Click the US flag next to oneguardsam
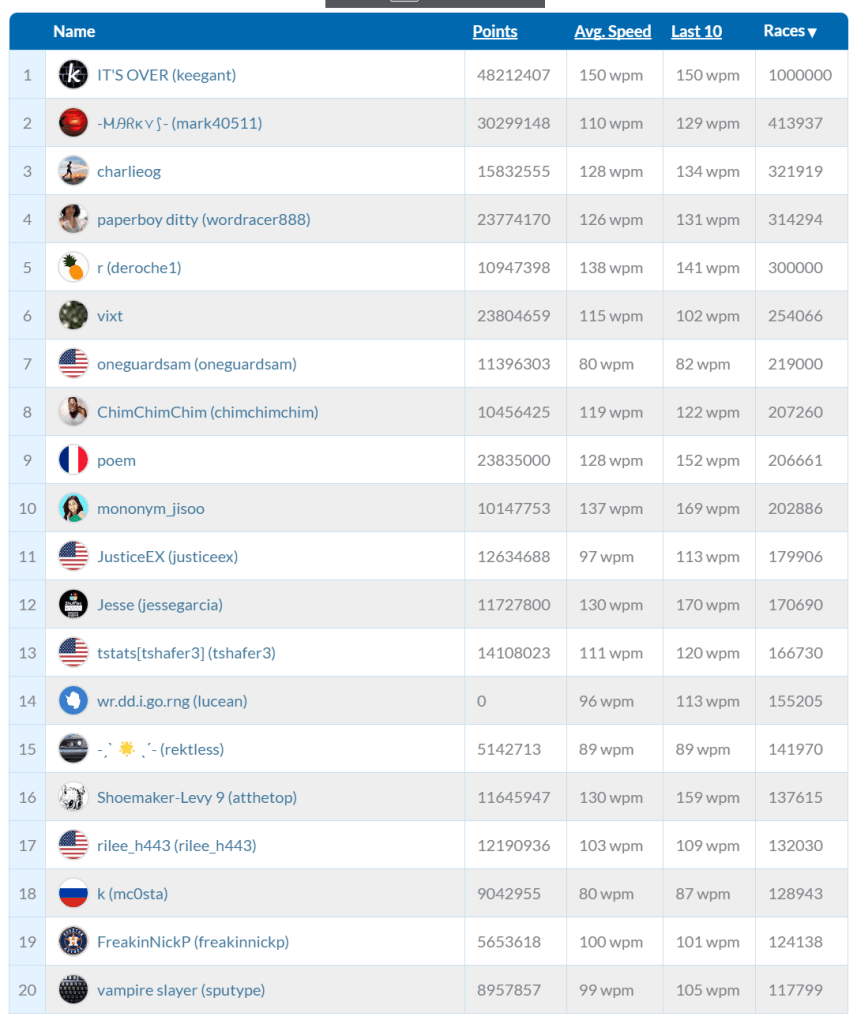 click(x=73, y=364)
